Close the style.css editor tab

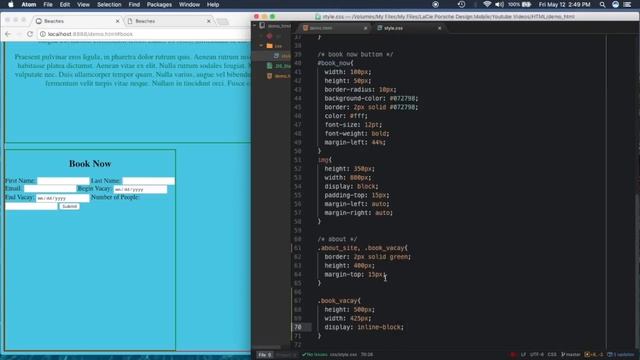(440, 28)
